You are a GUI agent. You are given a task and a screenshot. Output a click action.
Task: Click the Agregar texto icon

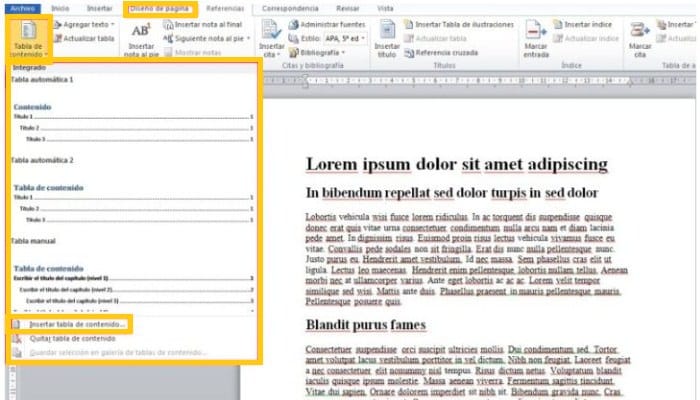point(58,25)
